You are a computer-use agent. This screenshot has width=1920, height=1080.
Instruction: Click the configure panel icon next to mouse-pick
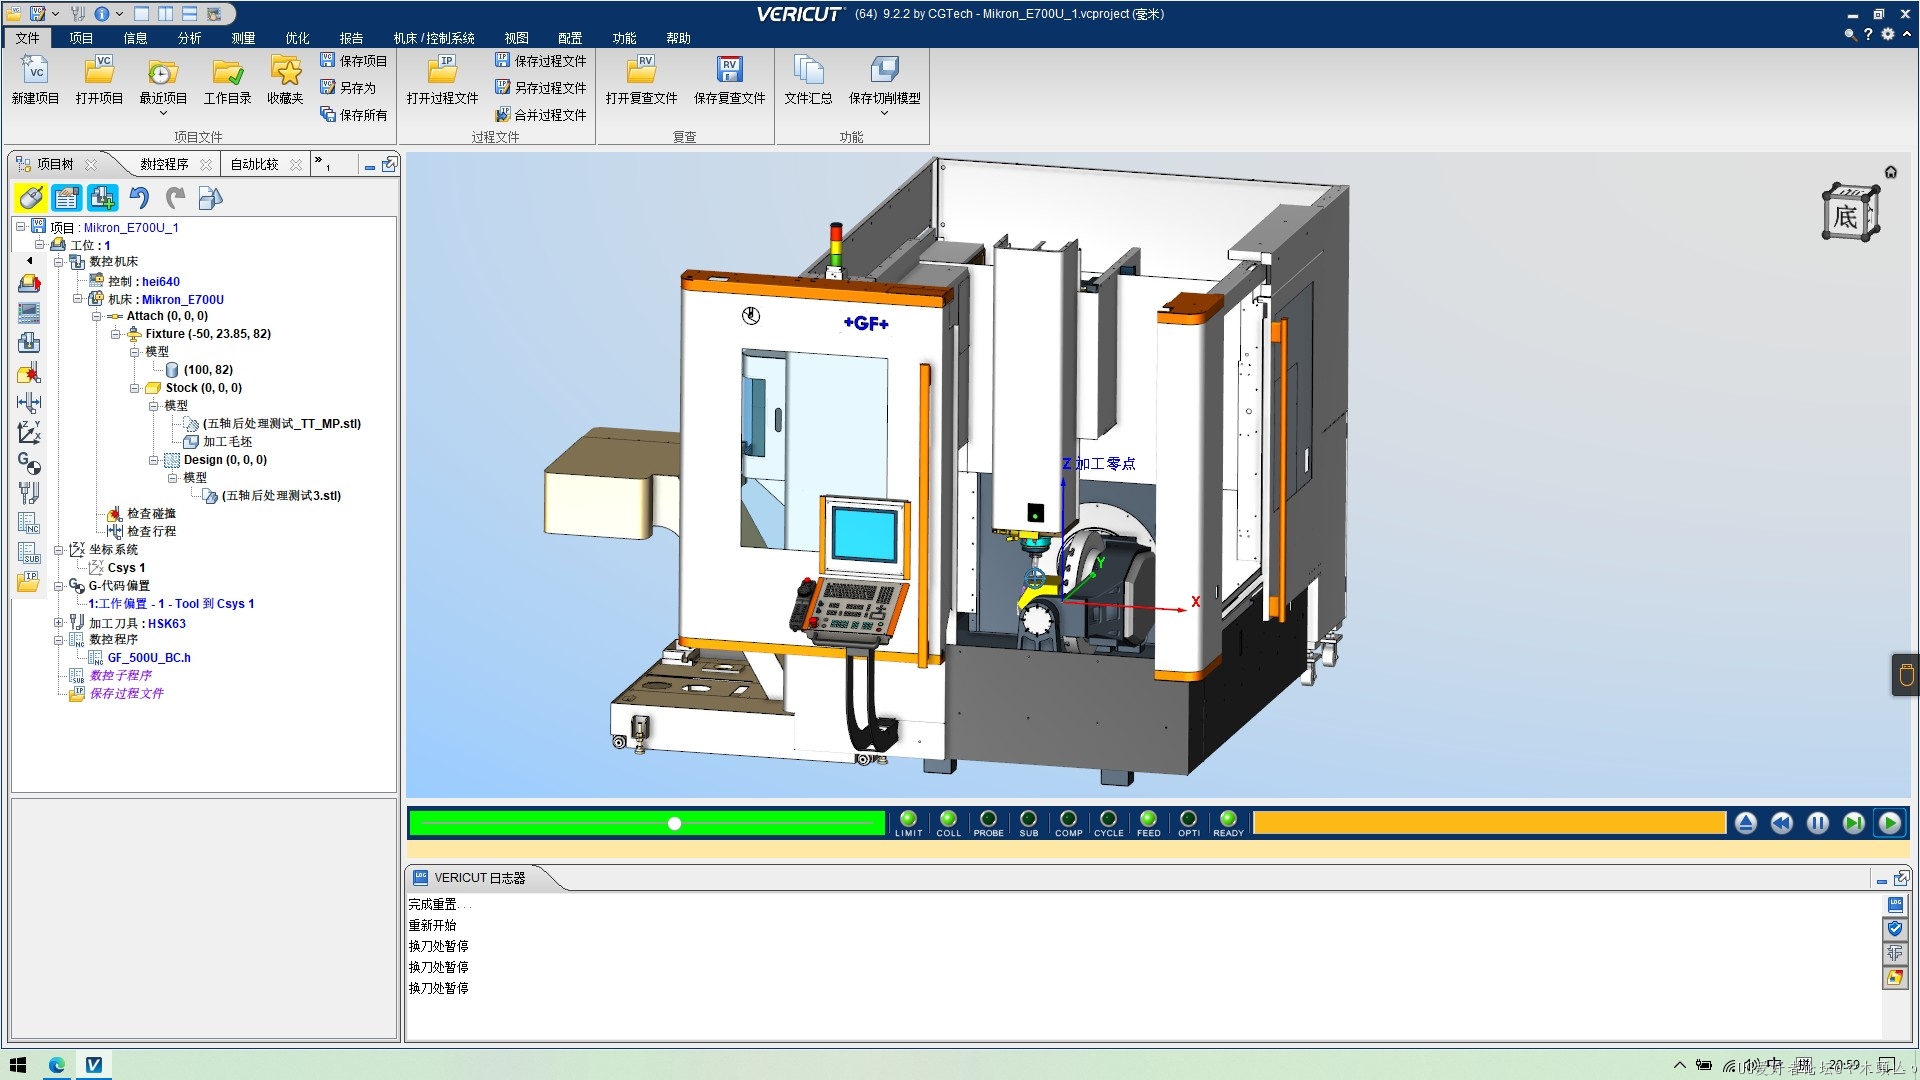click(x=66, y=198)
